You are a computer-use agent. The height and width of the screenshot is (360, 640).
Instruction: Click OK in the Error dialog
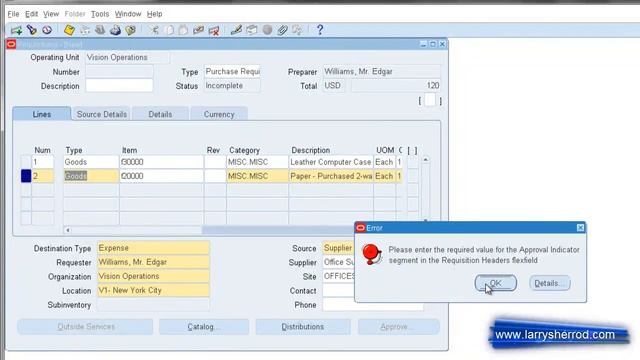click(496, 283)
